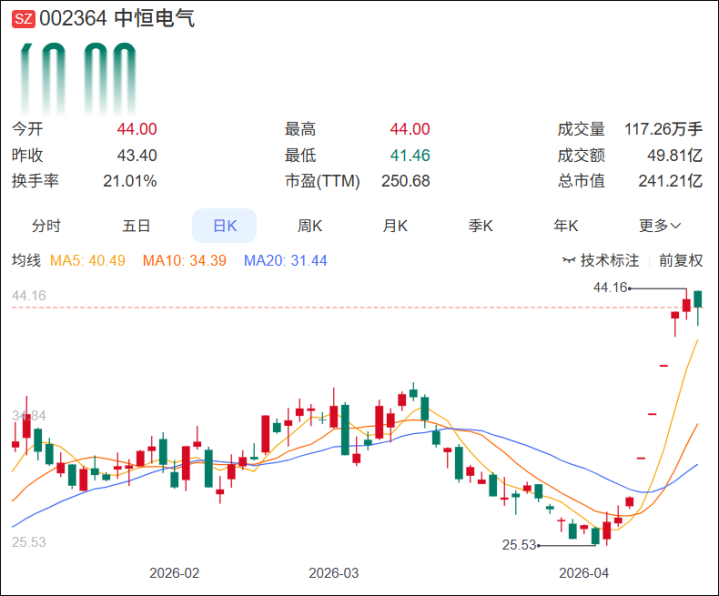719x596 pixels.
Task: Click the 市盈(TTM) value 250.68
Action: coord(405,181)
